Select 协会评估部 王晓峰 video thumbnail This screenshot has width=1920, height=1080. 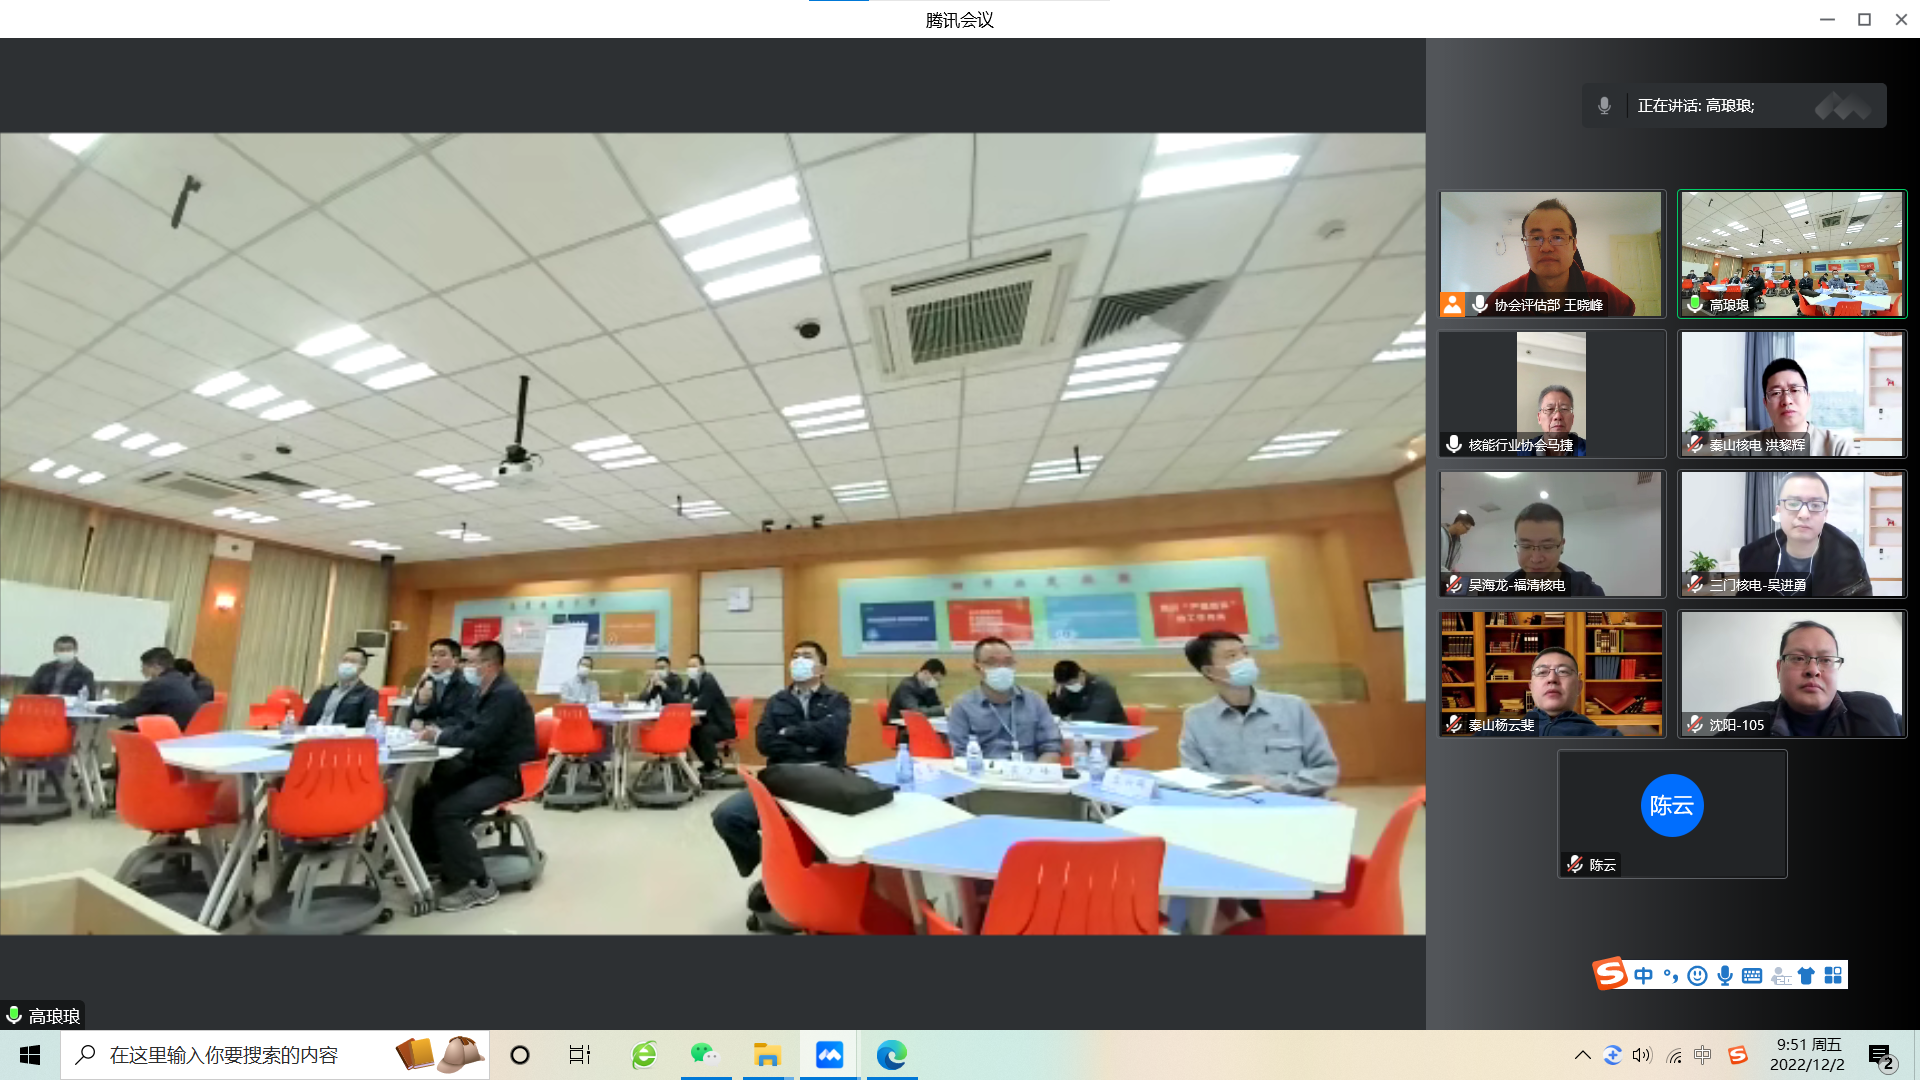click(x=1551, y=254)
